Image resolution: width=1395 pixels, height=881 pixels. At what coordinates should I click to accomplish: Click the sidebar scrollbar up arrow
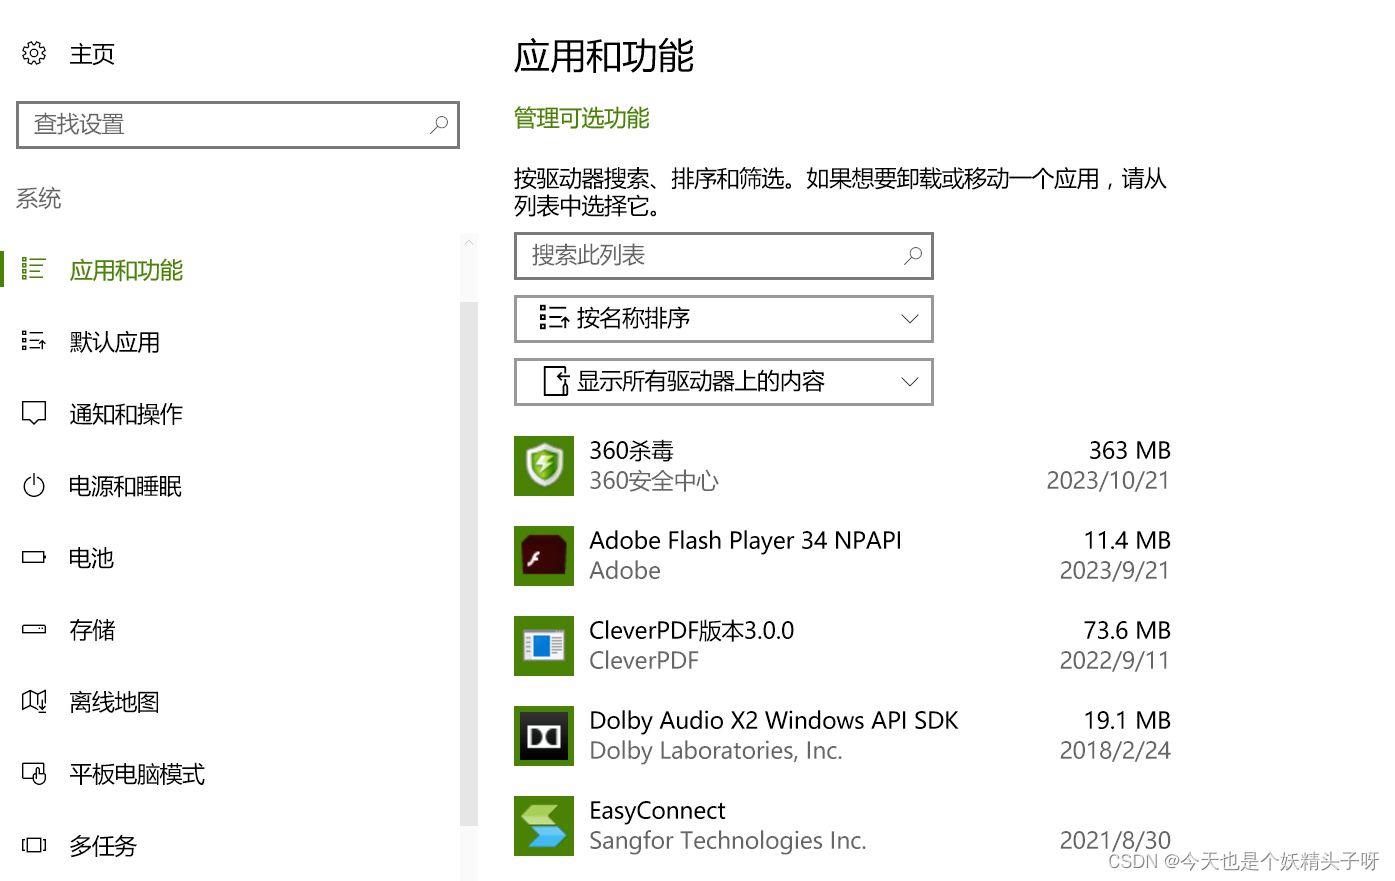click(469, 242)
